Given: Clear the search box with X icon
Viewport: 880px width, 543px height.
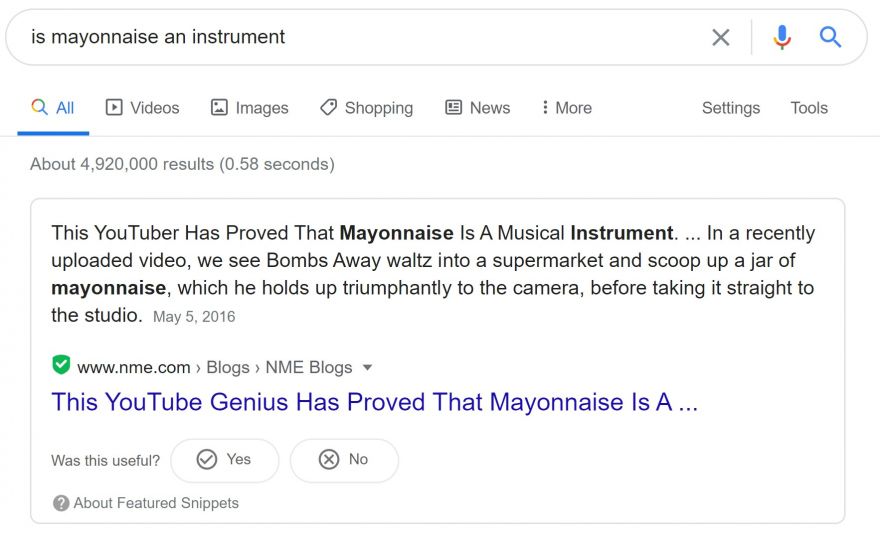Looking at the screenshot, I should point(721,38).
